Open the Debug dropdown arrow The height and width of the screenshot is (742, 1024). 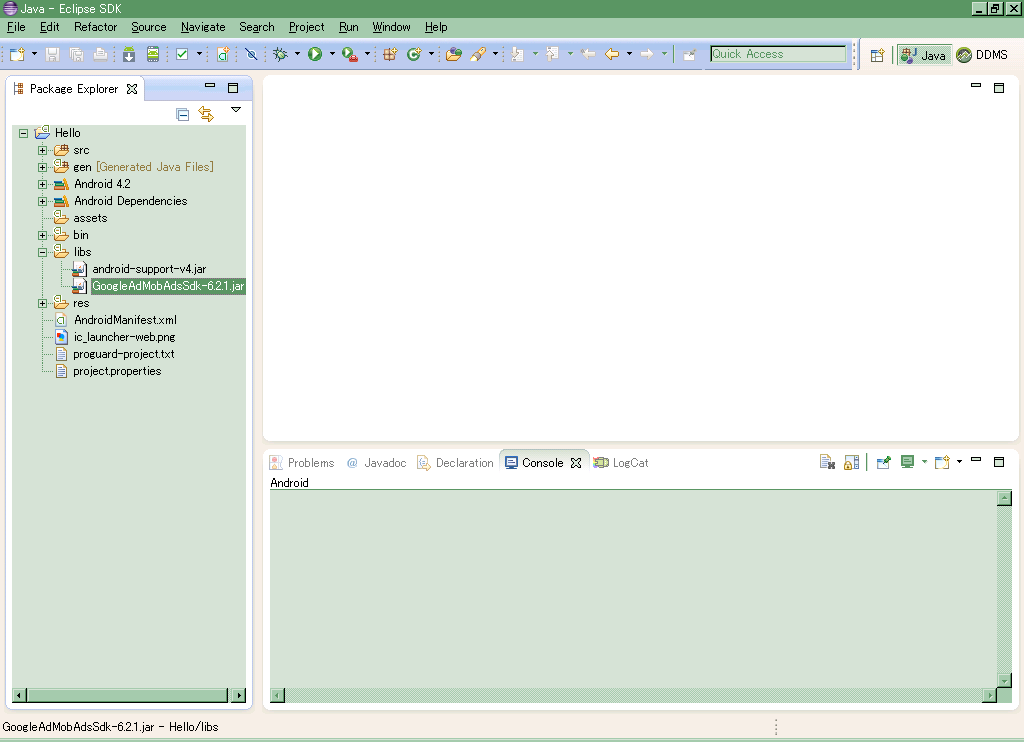pos(297,54)
